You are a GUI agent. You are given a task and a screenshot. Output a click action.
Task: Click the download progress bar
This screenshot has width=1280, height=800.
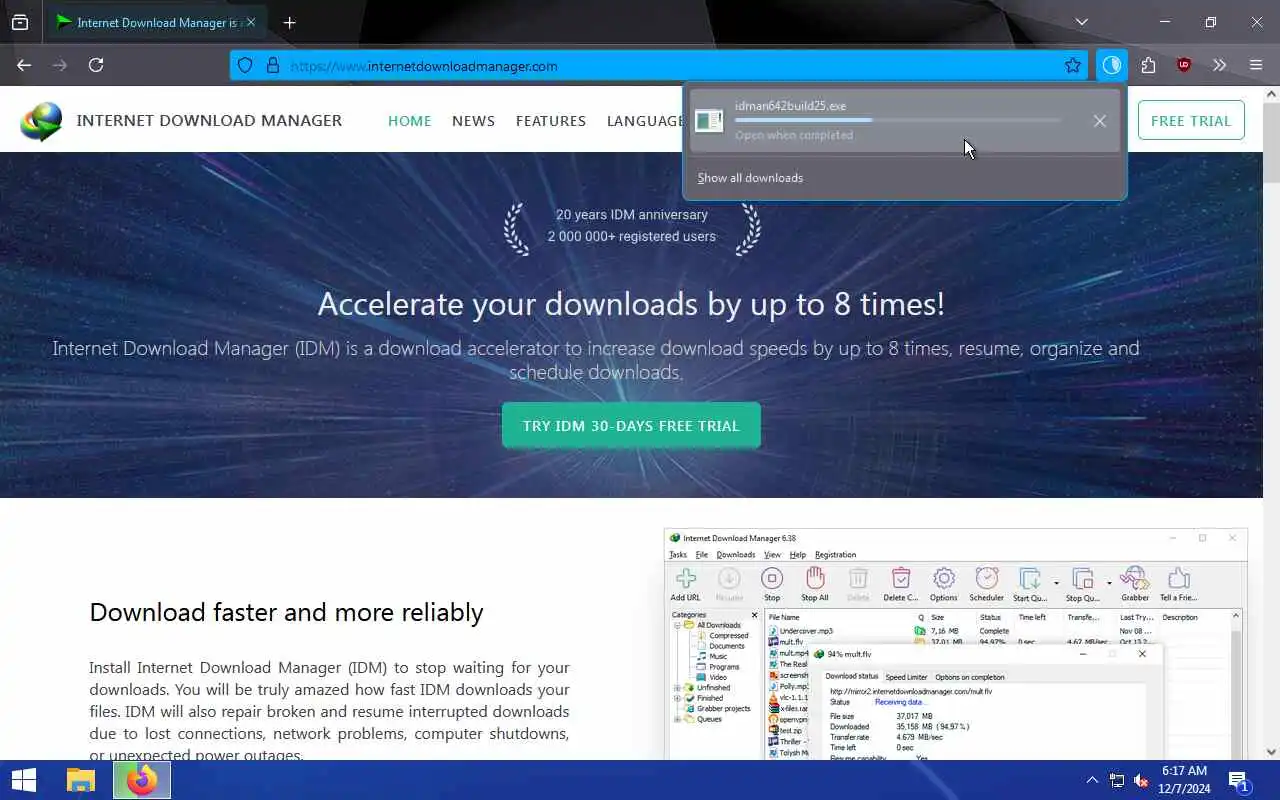(897, 120)
